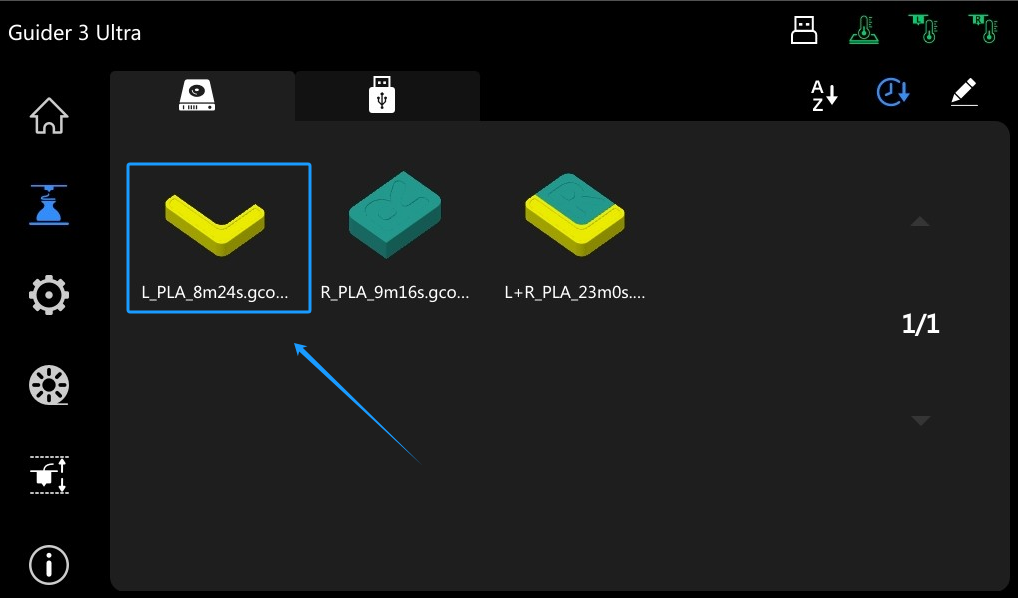Switch to the local storage tab
The image size is (1018, 598).
(202, 96)
